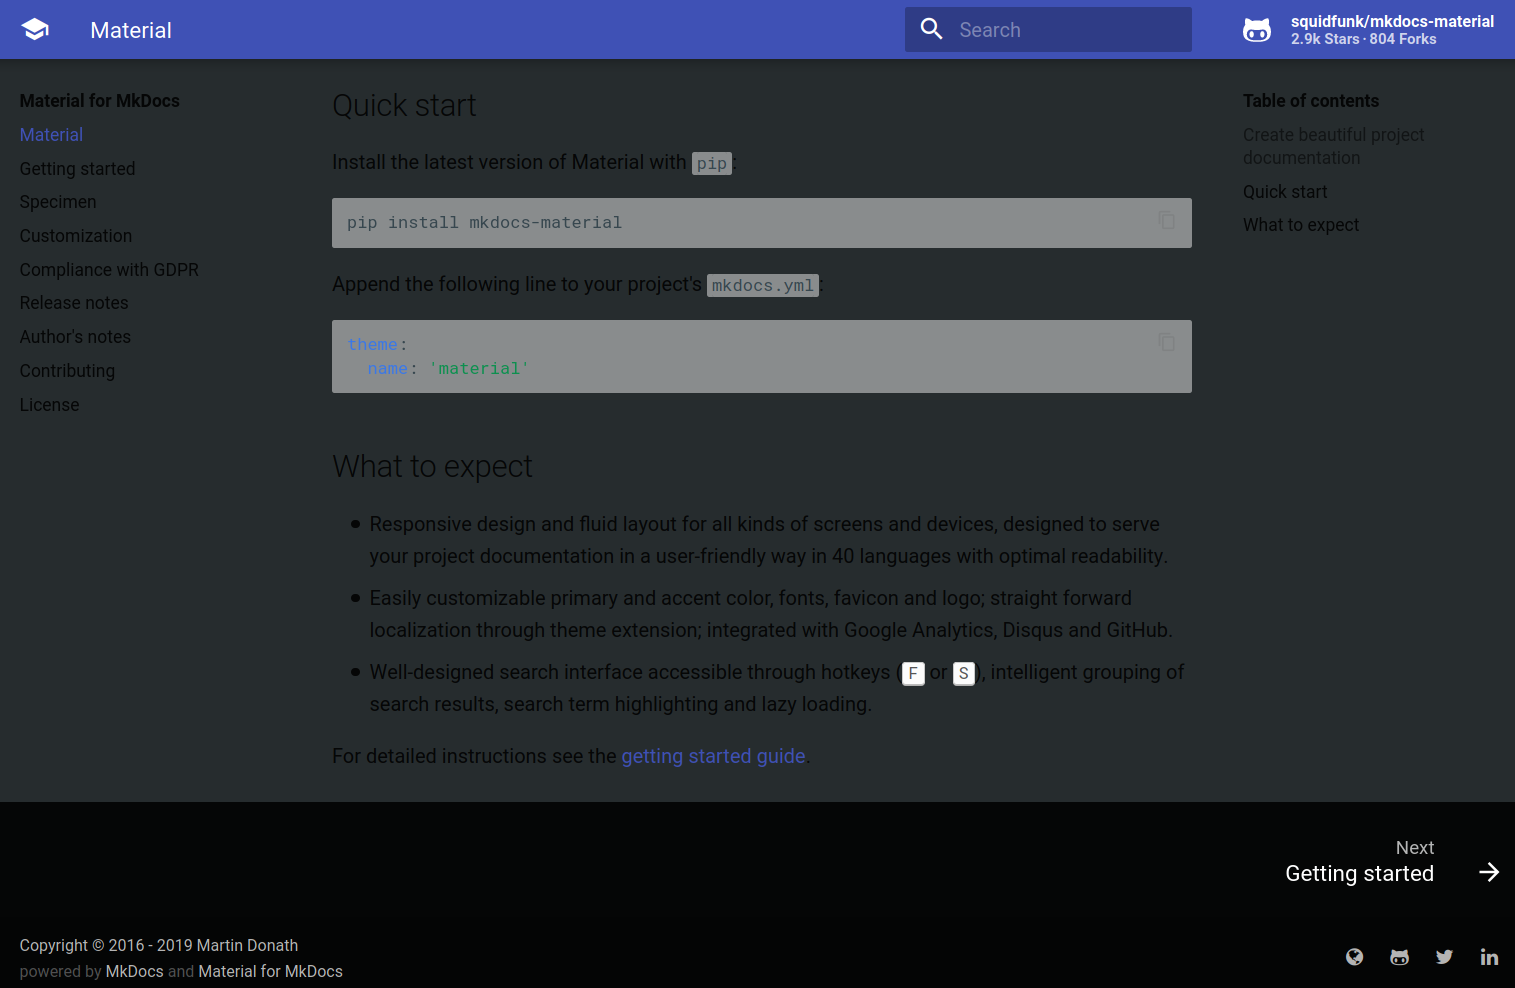
Task: Open Compliance with GDPR page
Action: [109, 270]
